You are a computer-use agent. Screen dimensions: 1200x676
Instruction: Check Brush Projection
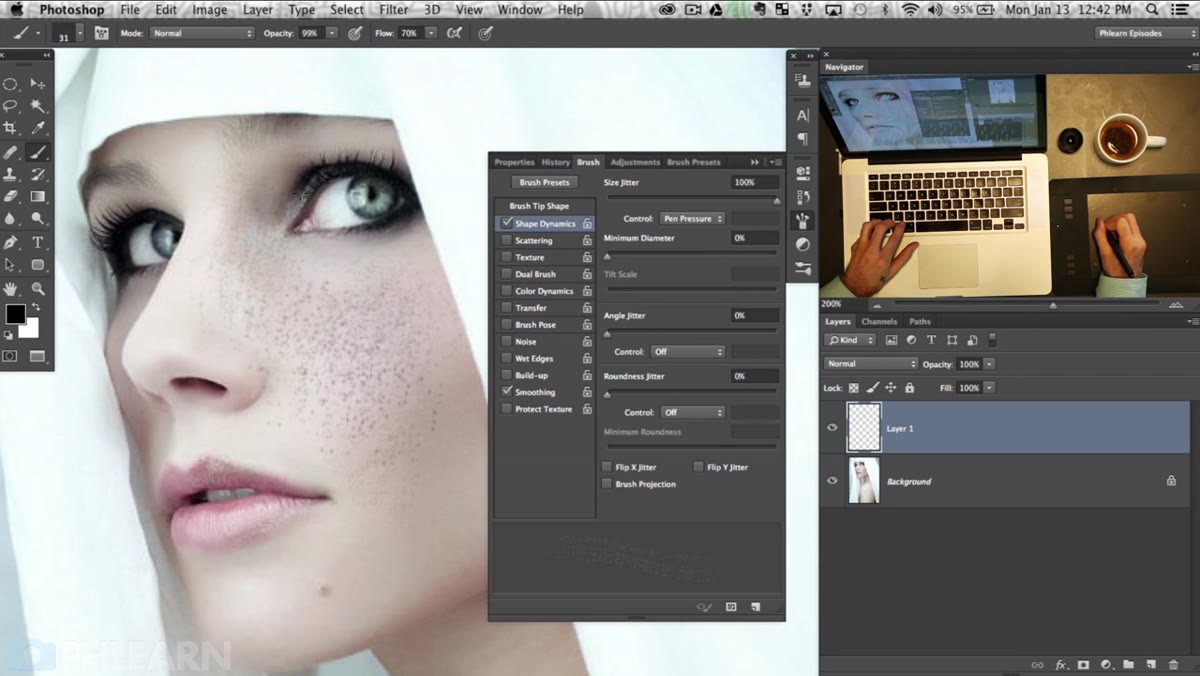pos(607,484)
